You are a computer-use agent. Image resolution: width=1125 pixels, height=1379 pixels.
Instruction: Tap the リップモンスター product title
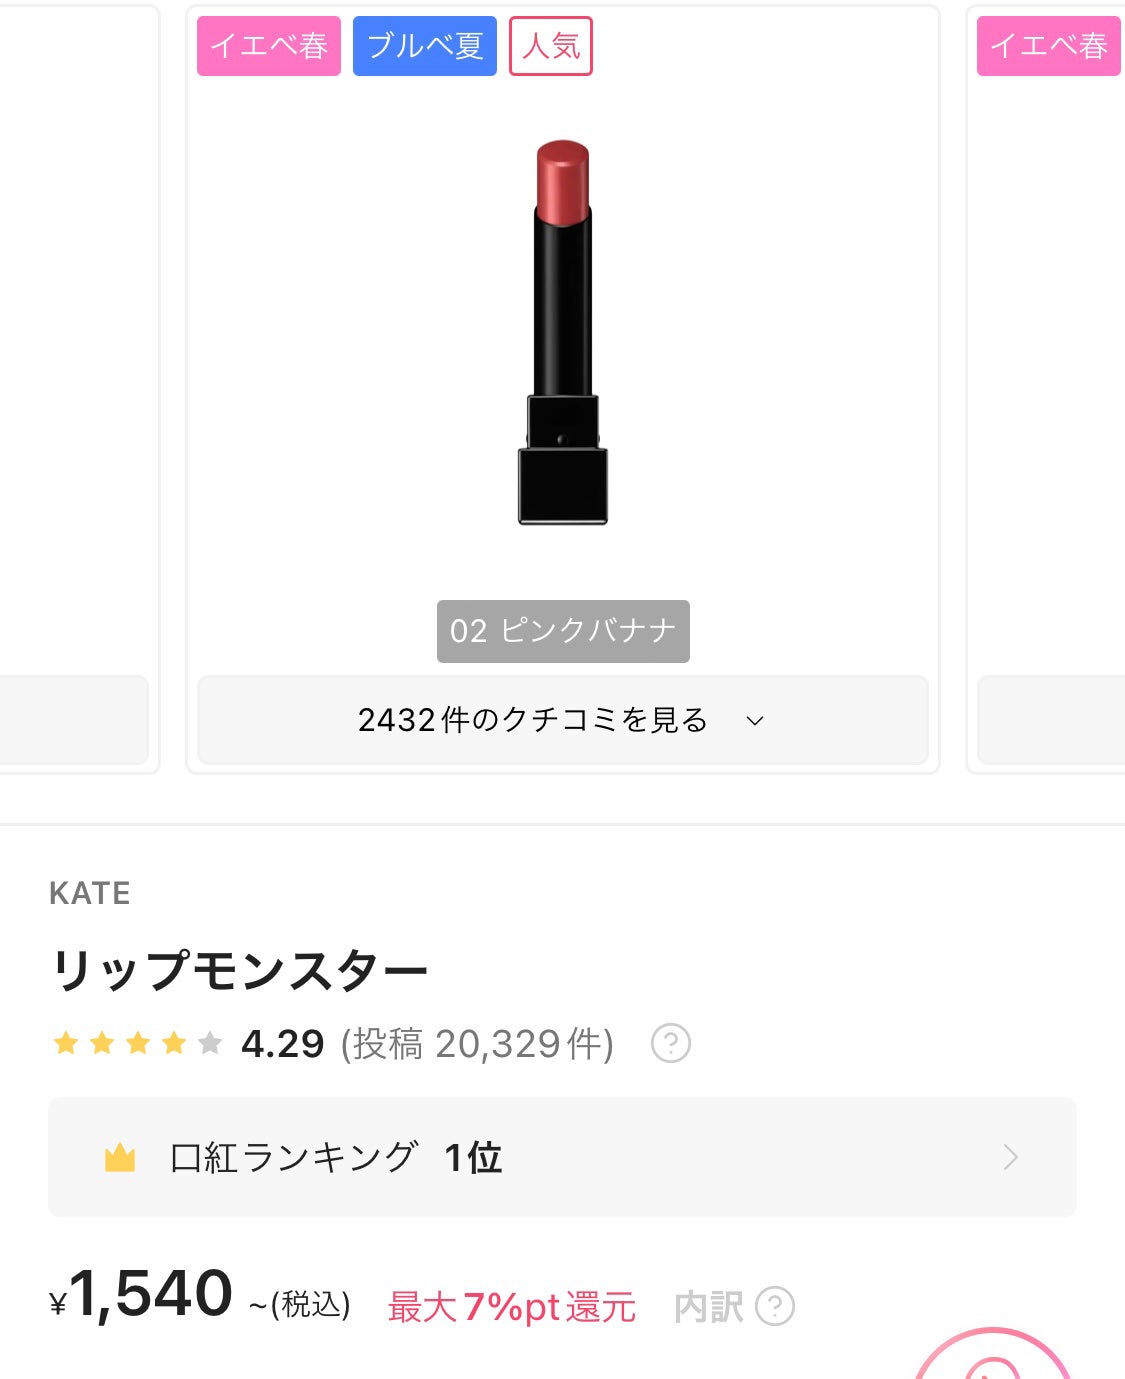(x=239, y=970)
